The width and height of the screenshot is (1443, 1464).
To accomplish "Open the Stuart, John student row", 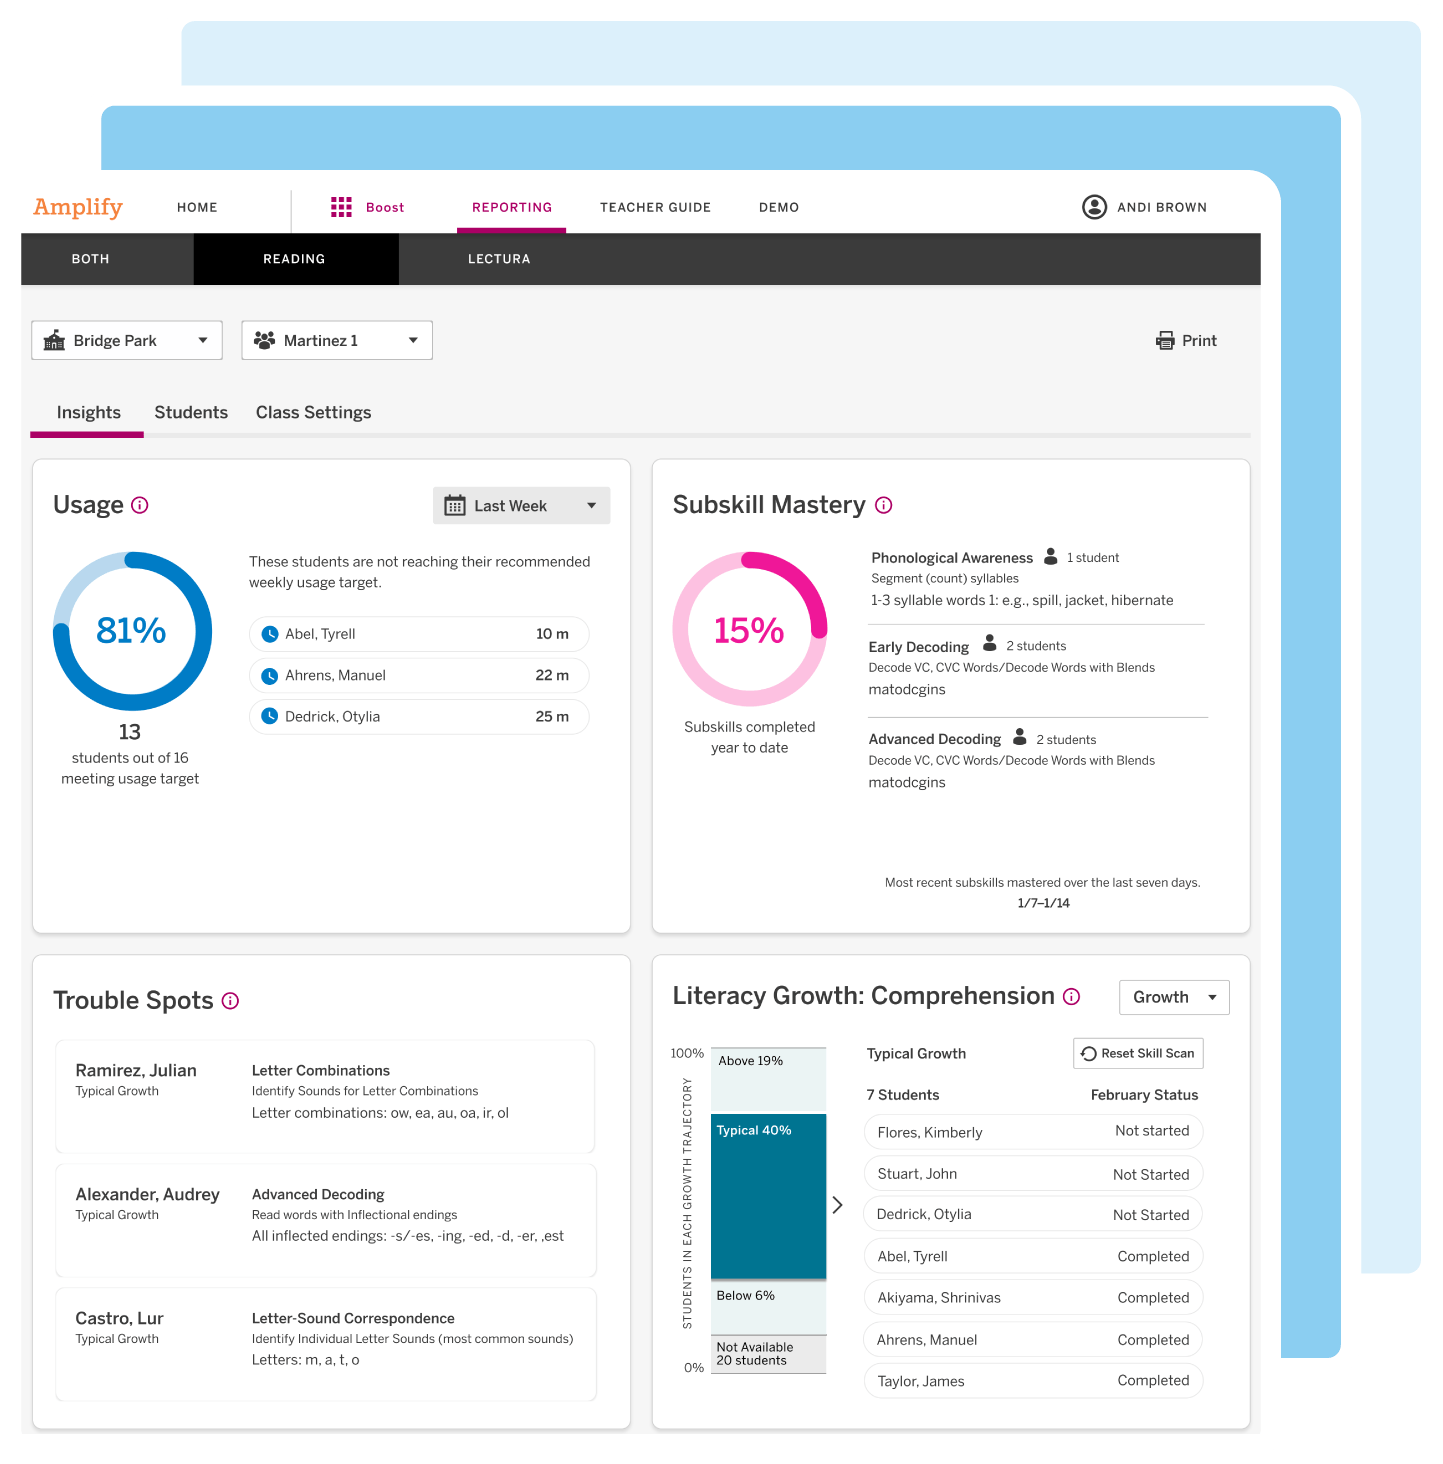I will (x=1033, y=1174).
